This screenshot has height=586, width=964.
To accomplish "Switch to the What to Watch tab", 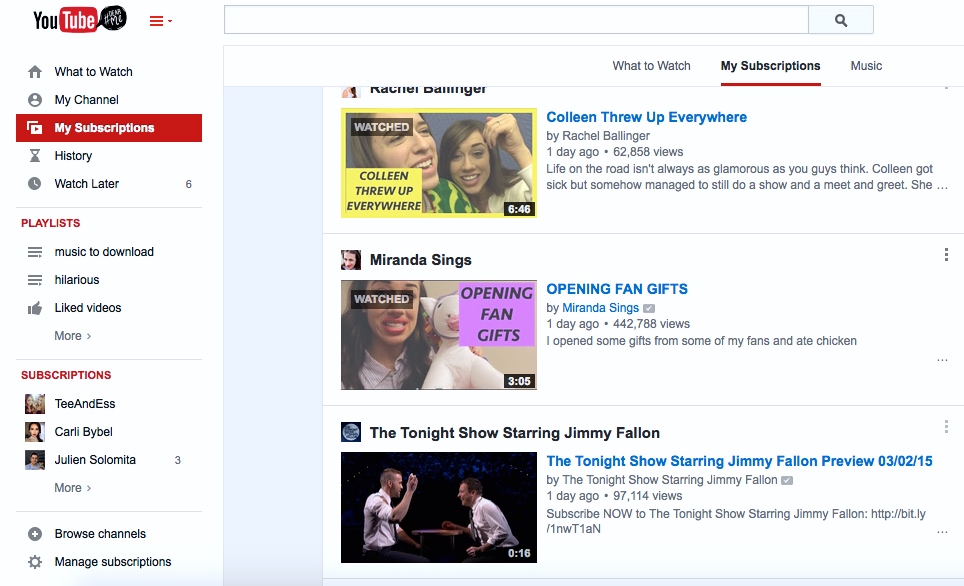I will point(651,66).
